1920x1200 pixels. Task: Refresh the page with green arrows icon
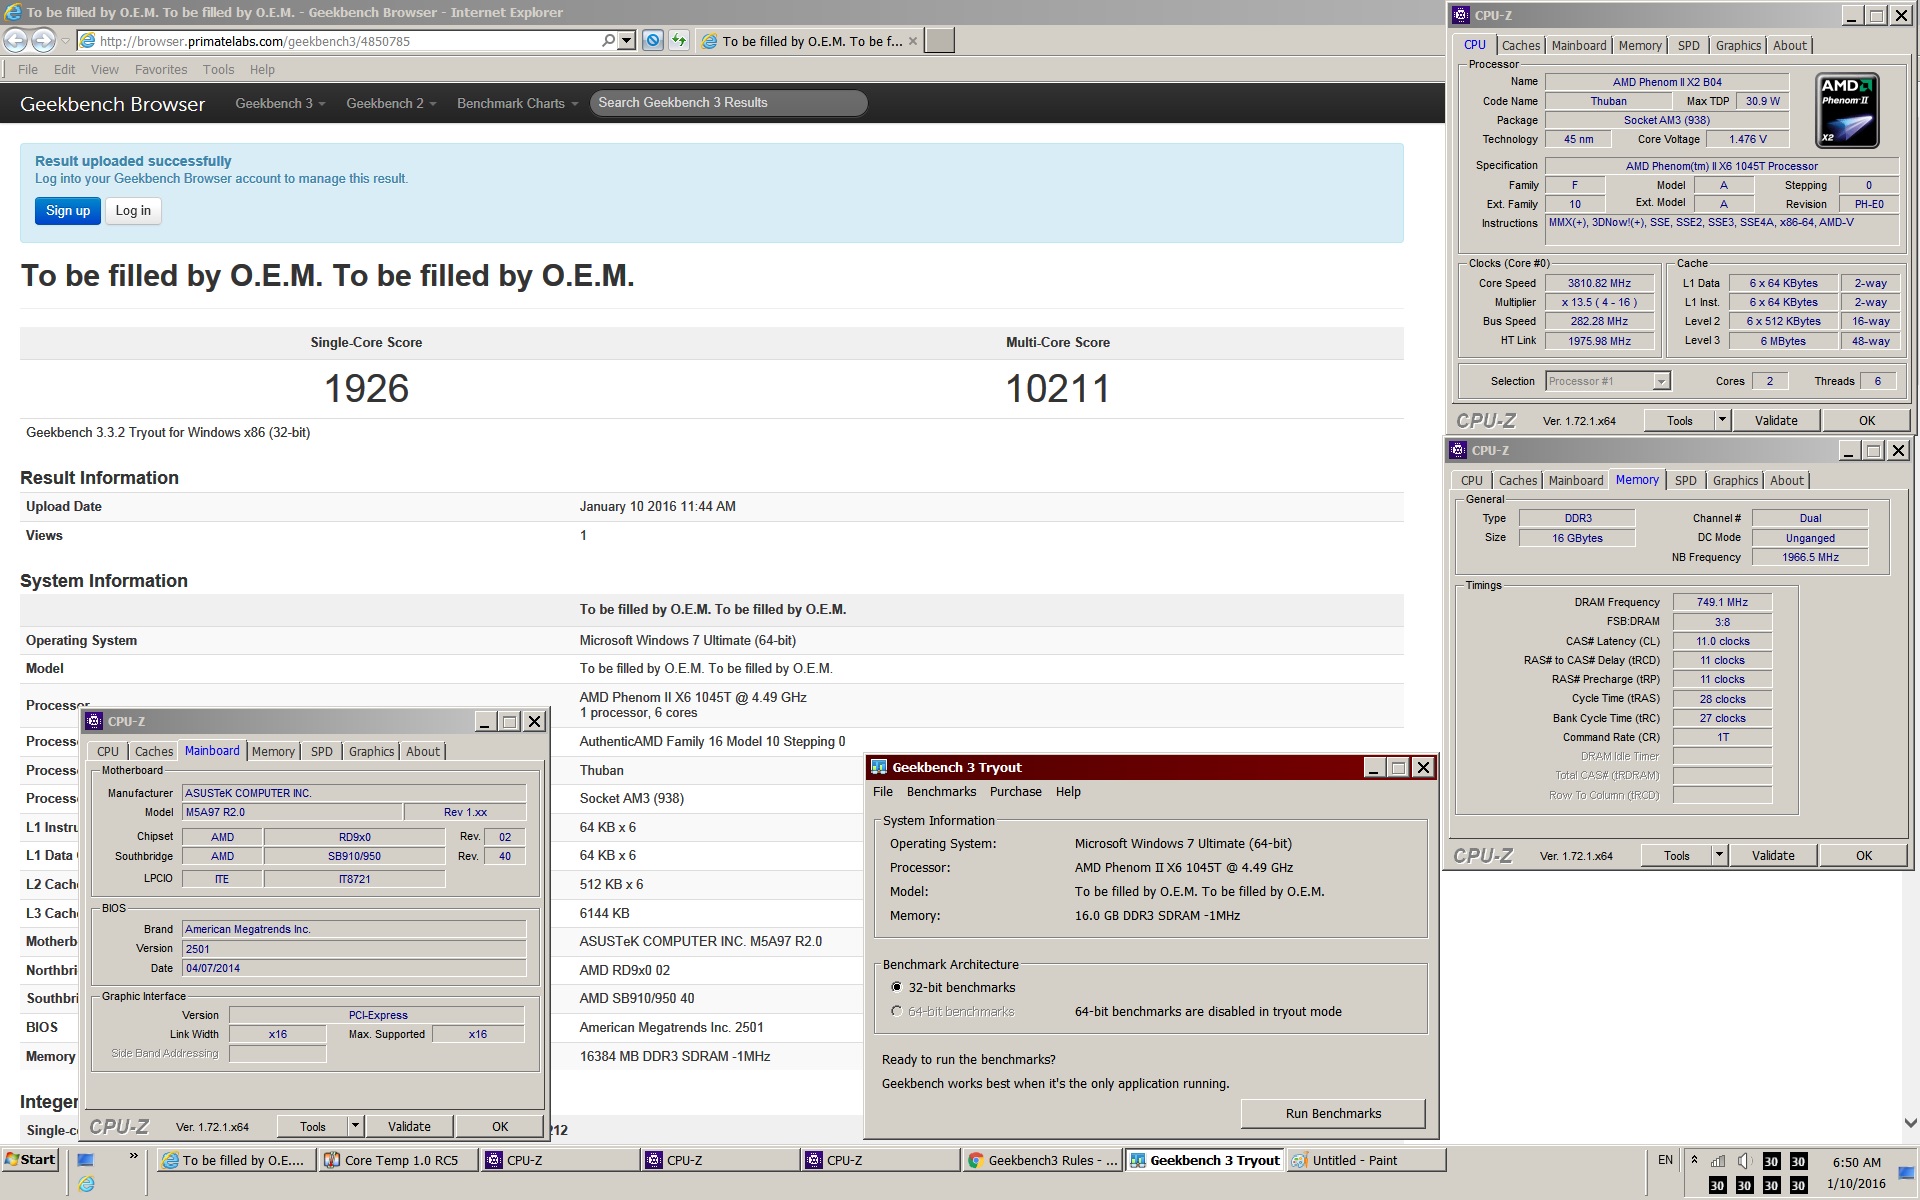tap(679, 40)
